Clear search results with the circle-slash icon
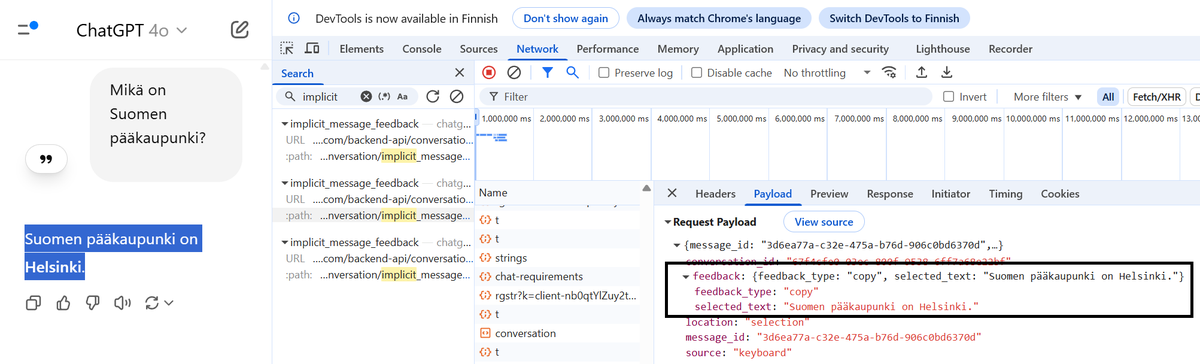The width and height of the screenshot is (1200, 364). [456, 97]
